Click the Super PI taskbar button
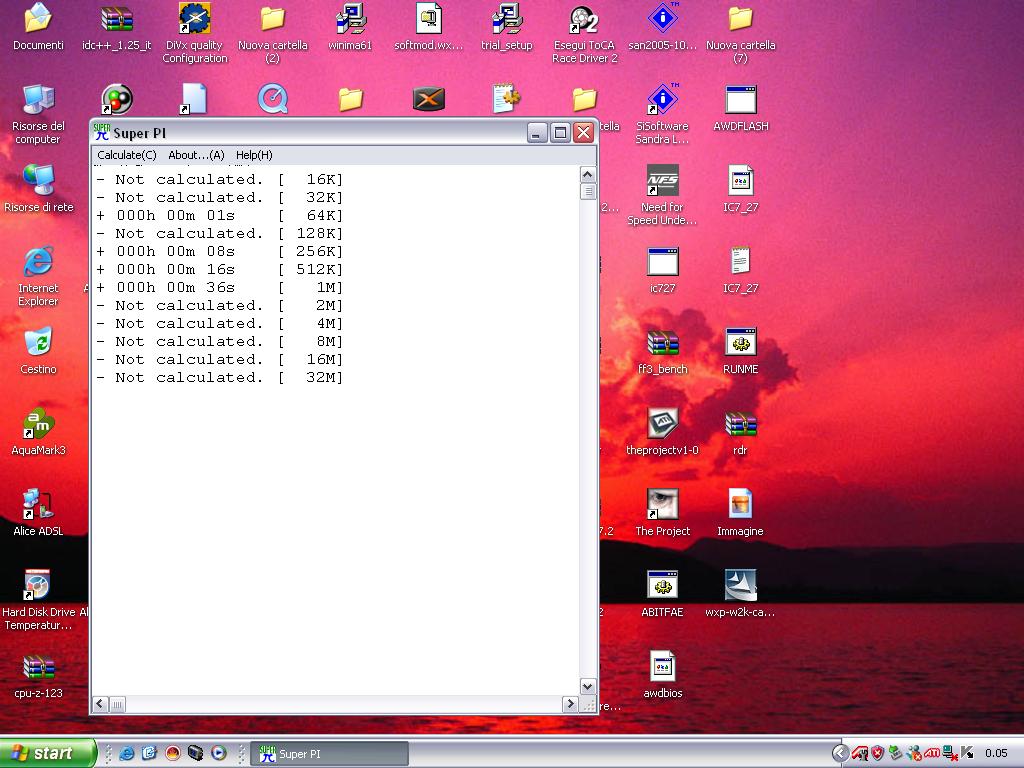The image size is (1024, 768). pyautogui.click(x=328, y=754)
